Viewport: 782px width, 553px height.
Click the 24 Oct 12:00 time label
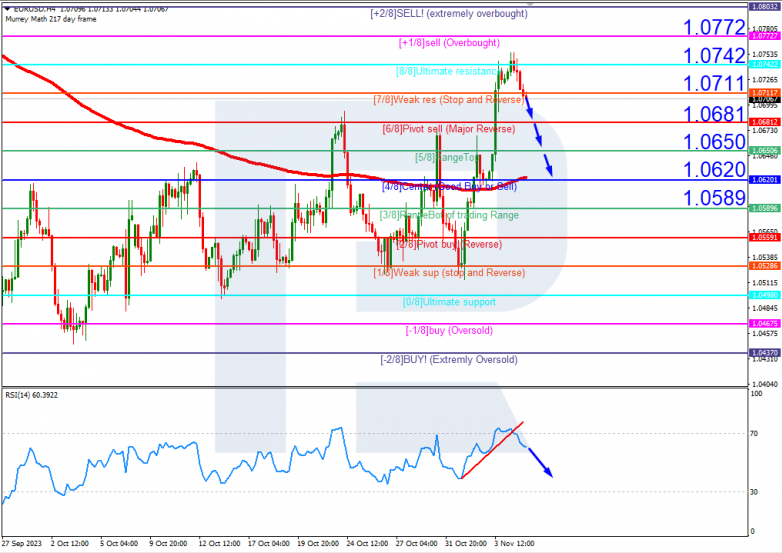point(367,544)
